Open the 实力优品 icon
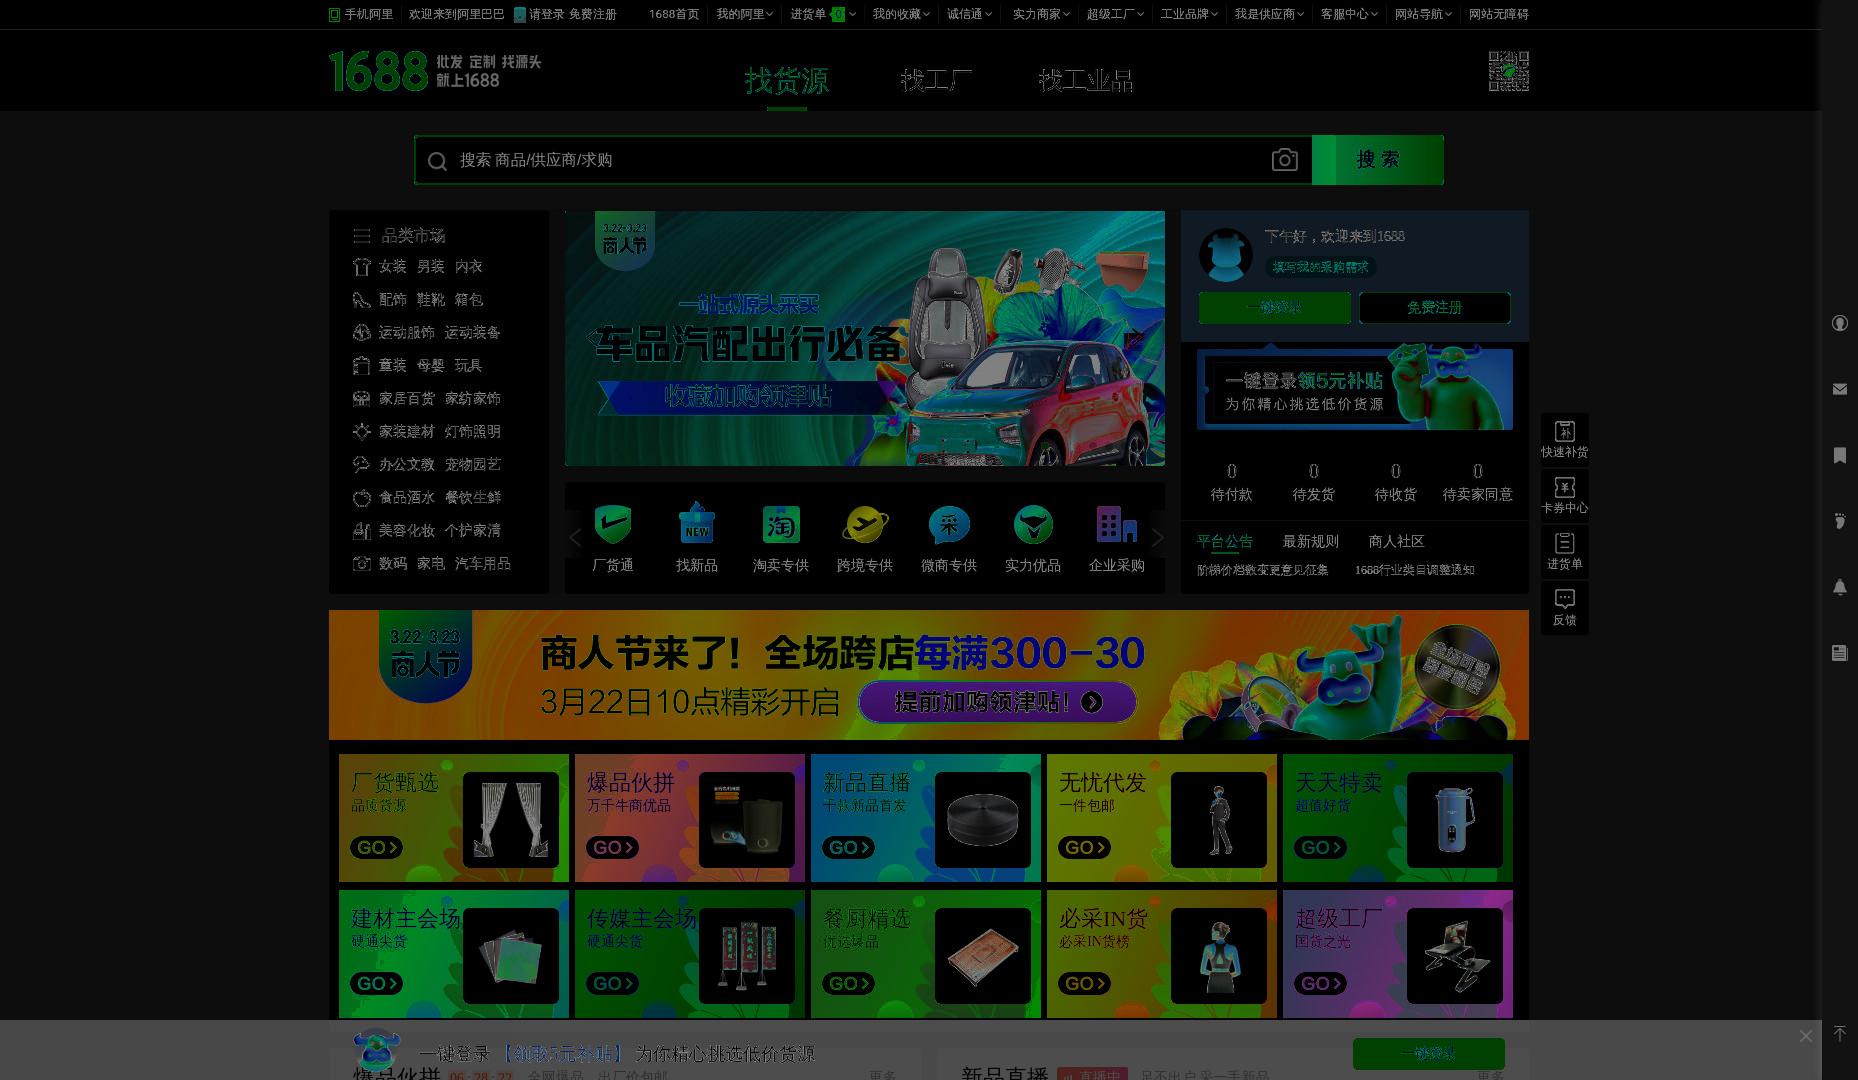 point(1033,524)
